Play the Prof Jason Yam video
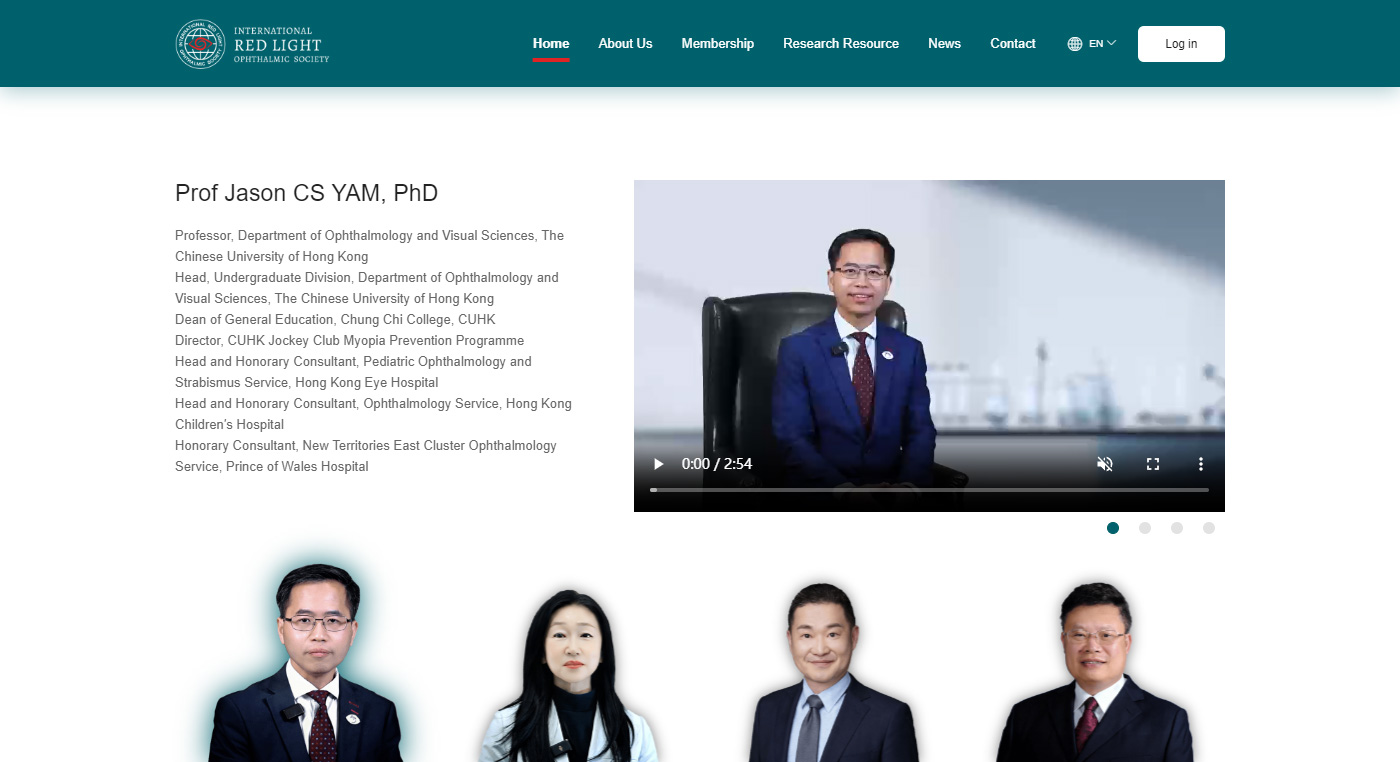Viewport: 1400px width, 762px height. point(658,464)
